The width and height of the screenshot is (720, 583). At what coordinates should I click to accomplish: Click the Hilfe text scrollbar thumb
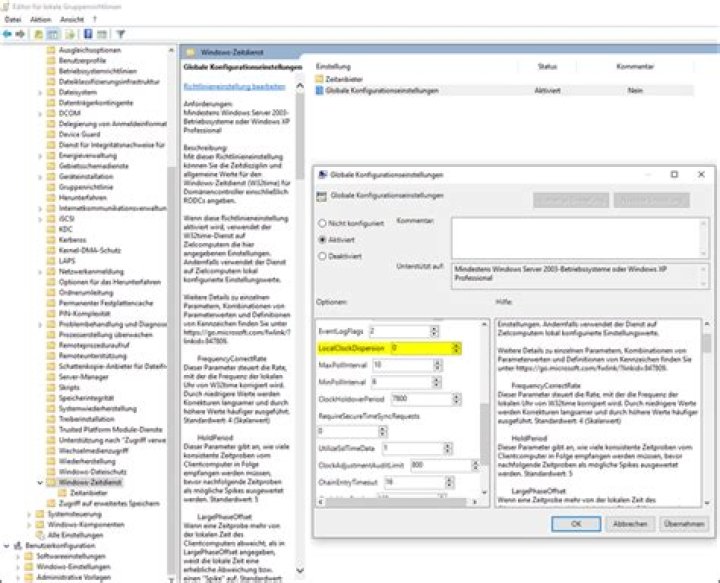707,343
